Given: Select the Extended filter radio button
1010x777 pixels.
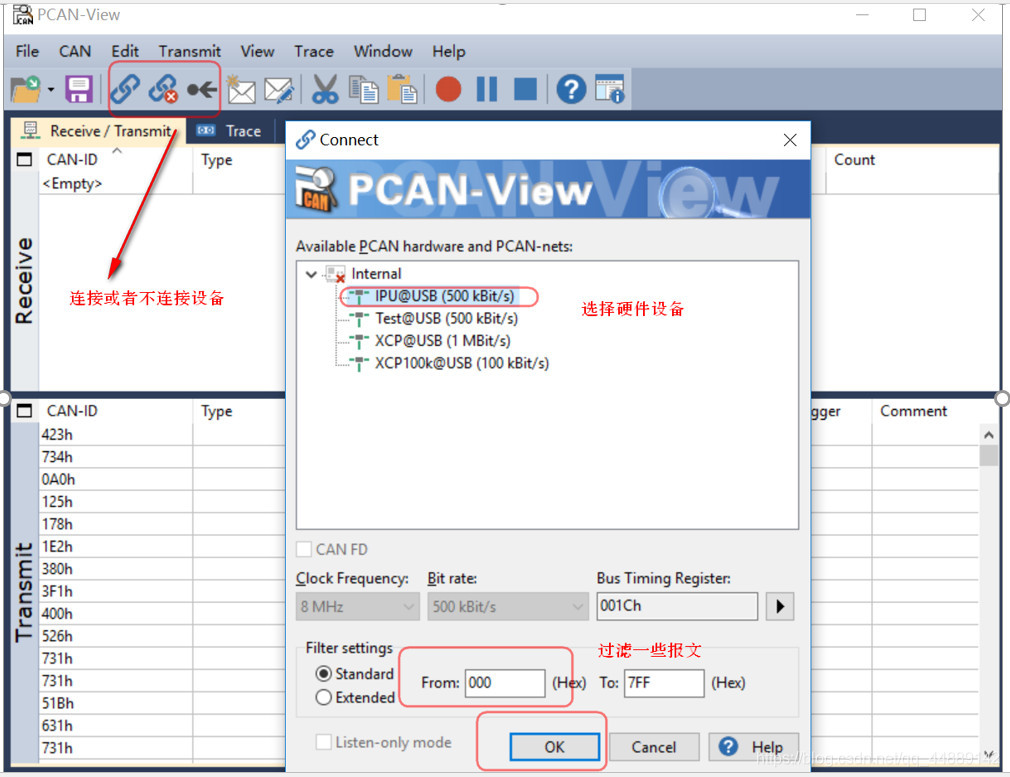Looking at the screenshot, I should [x=323, y=698].
